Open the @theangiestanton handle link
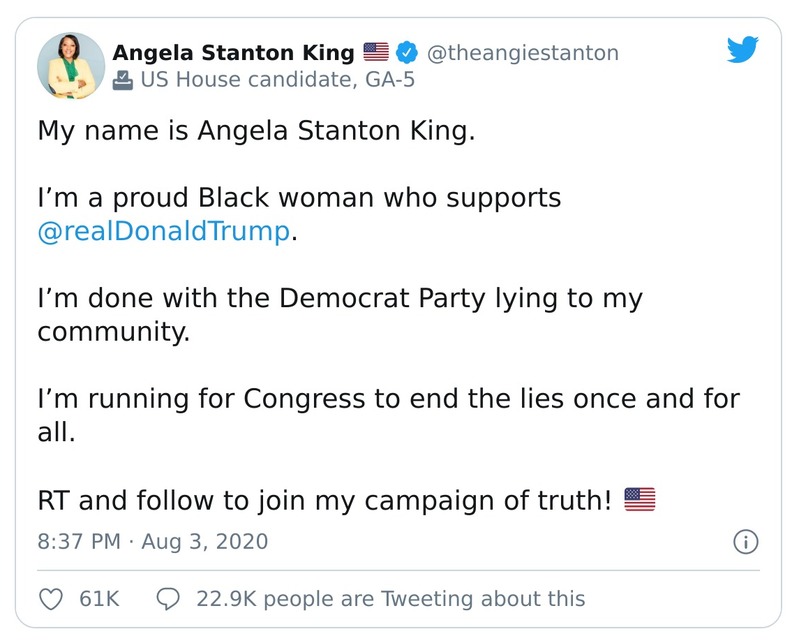 523,53
